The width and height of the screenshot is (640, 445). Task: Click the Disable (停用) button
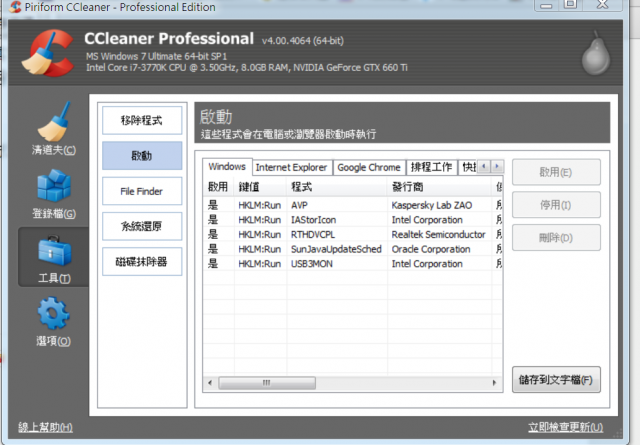point(556,205)
